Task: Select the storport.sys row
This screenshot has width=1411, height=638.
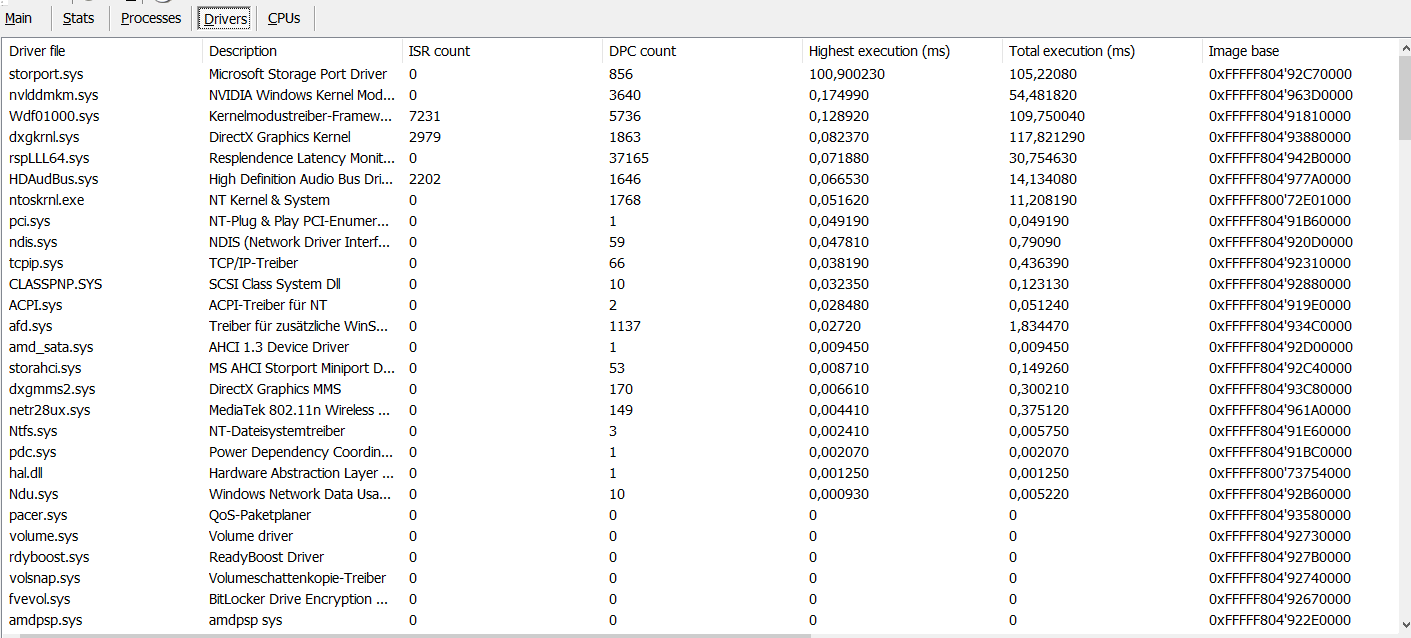Action: (700, 74)
